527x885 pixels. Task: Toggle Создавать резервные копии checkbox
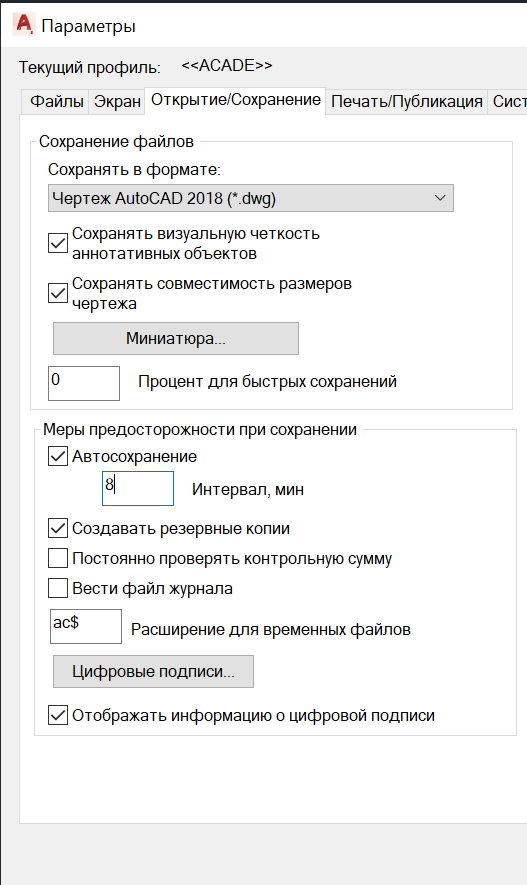click(x=58, y=528)
